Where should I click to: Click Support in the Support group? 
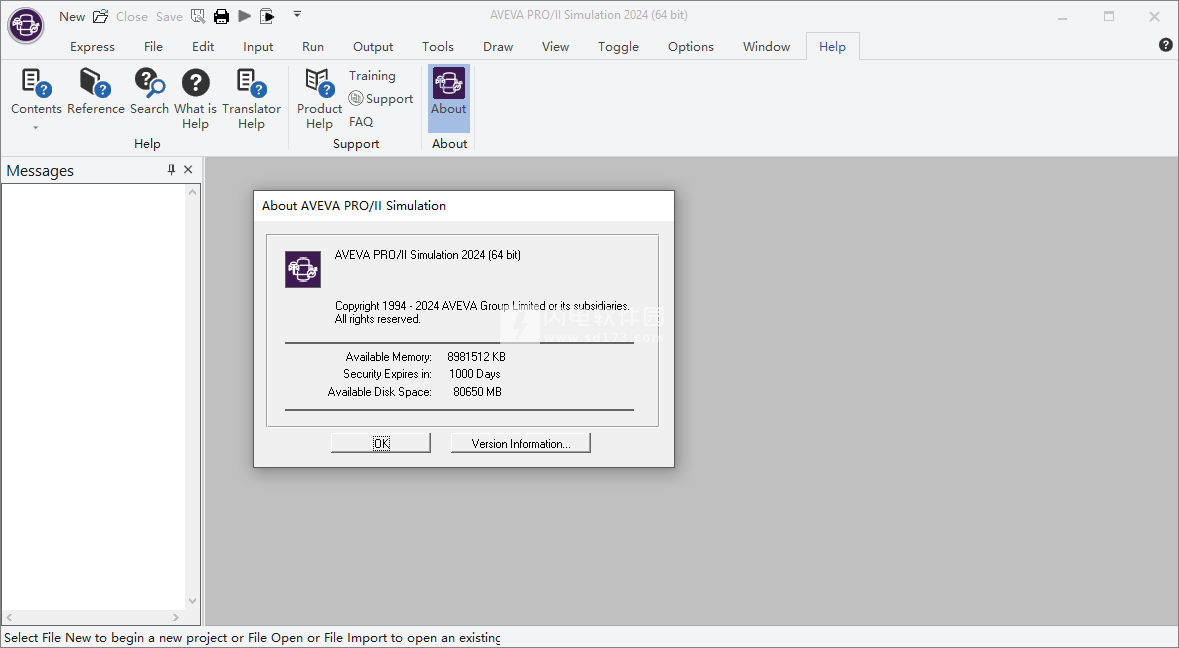[x=381, y=98]
